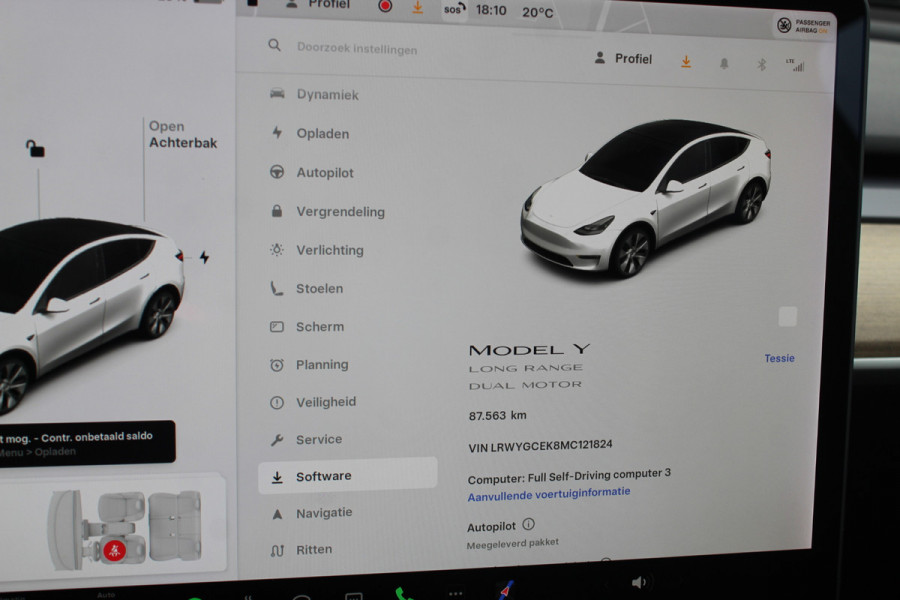
Task: Tap the orange software download arrow
Action: click(x=686, y=62)
